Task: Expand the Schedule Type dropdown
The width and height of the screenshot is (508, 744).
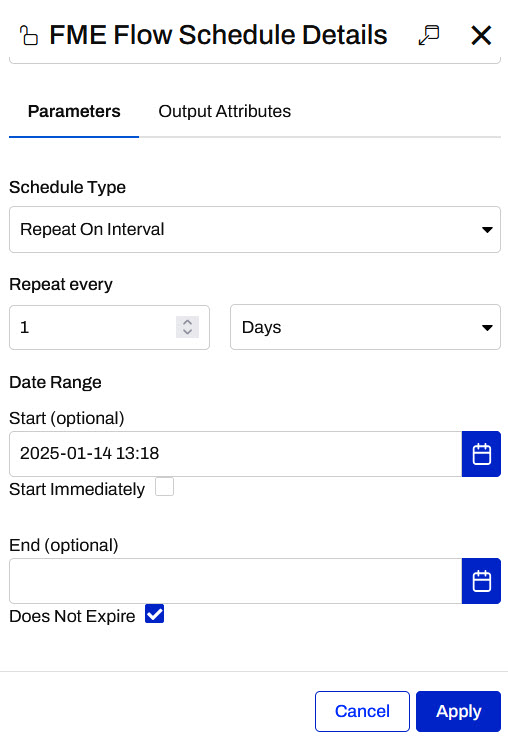Action: coord(255,229)
